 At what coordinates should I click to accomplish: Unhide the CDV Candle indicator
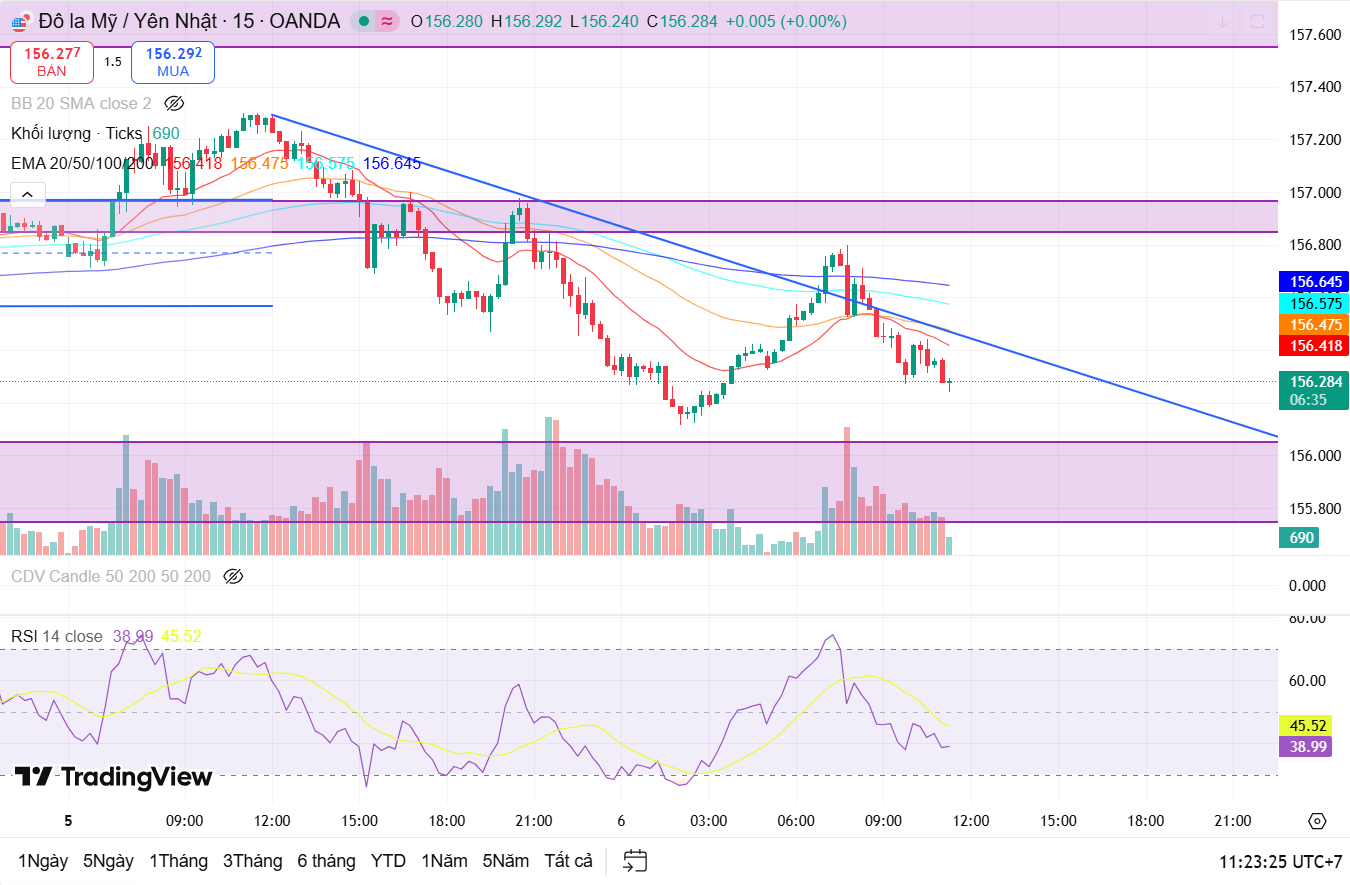233,576
